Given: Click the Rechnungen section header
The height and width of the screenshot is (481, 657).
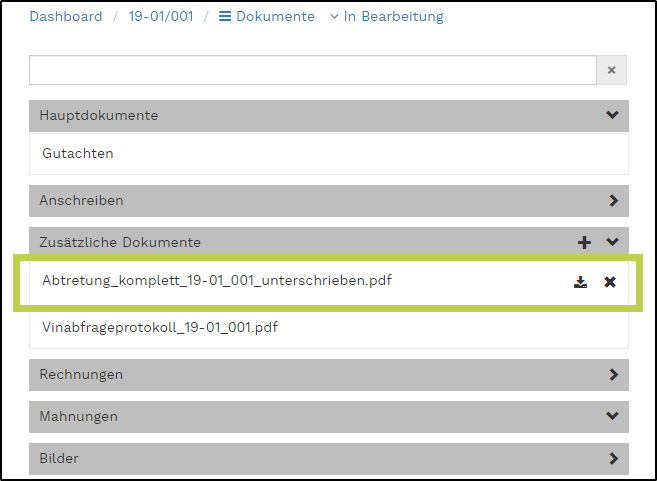Looking at the screenshot, I should click(82, 374).
